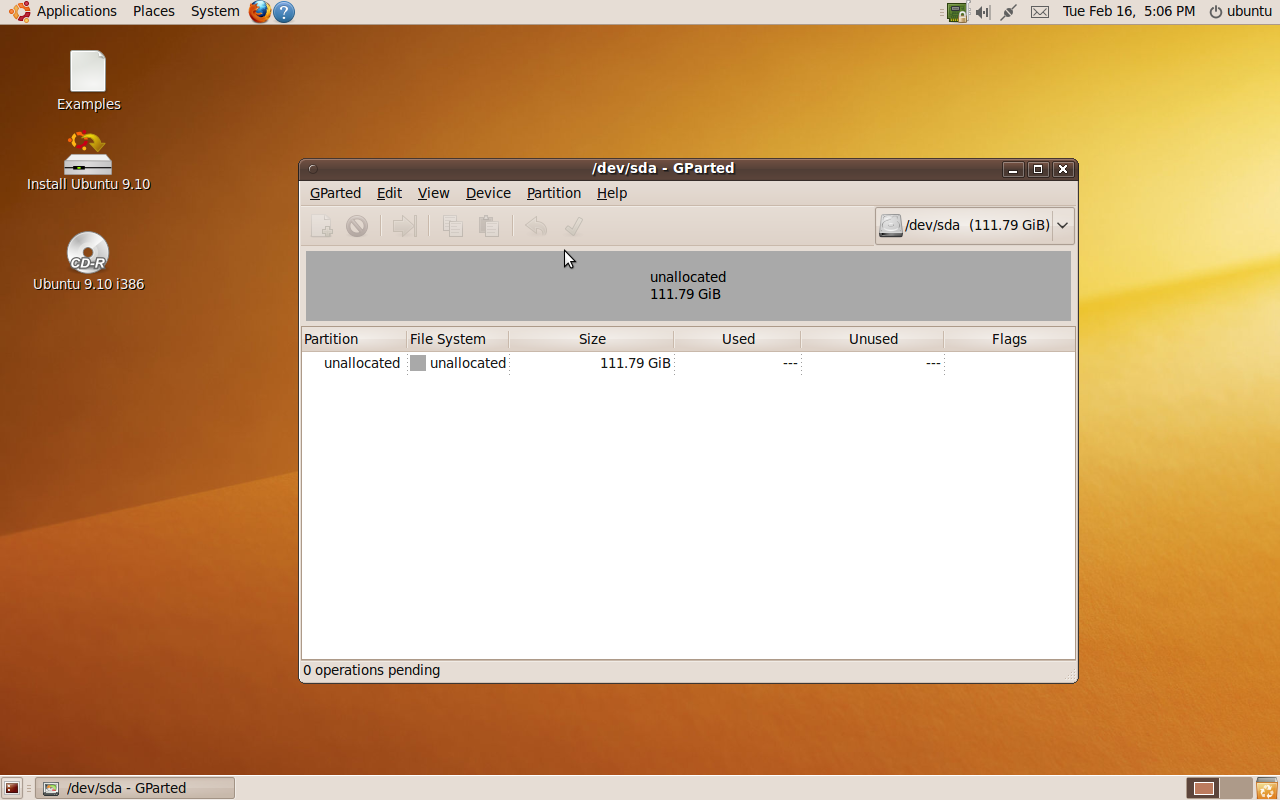The width and height of the screenshot is (1280, 800).
Task: Click the gray unallocated file system swatch
Action: (418, 363)
